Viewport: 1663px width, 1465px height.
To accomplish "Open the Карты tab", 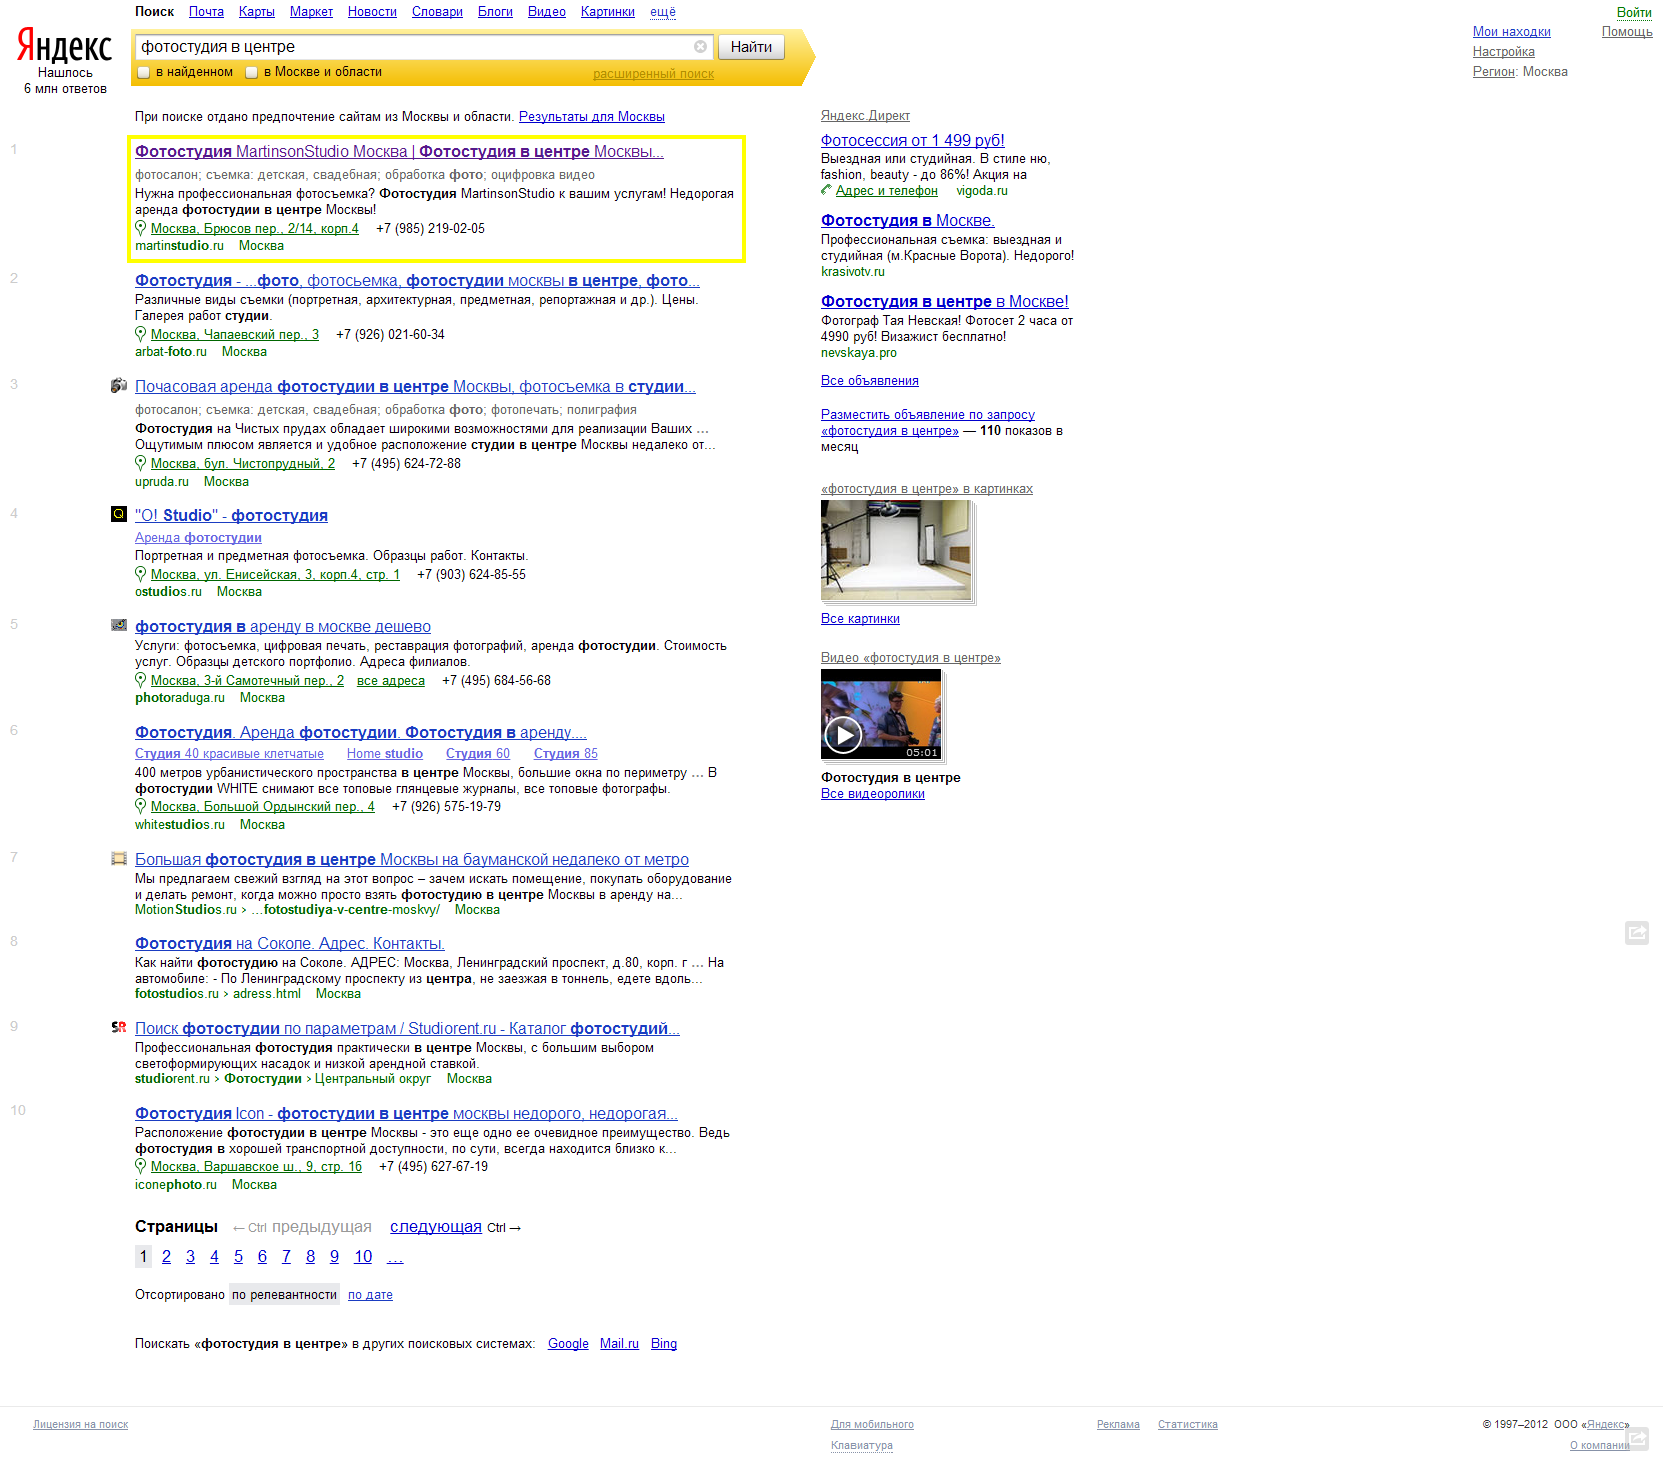I will [x=256, y=12].
